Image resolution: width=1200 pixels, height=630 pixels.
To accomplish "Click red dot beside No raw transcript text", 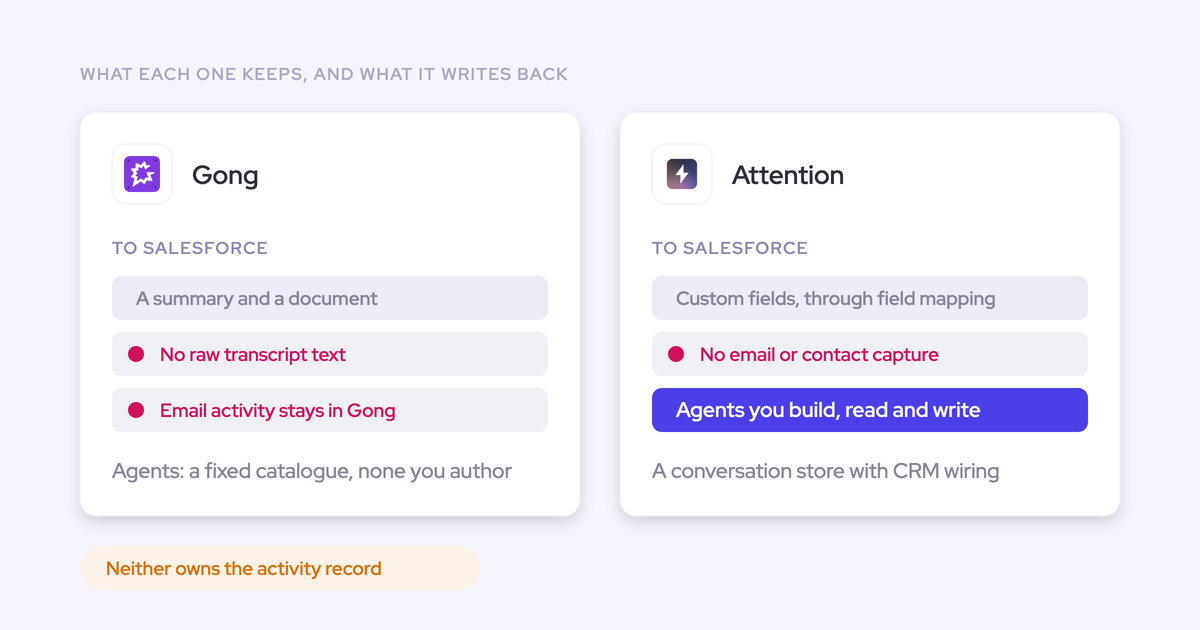I will click(x=136, y=354).
